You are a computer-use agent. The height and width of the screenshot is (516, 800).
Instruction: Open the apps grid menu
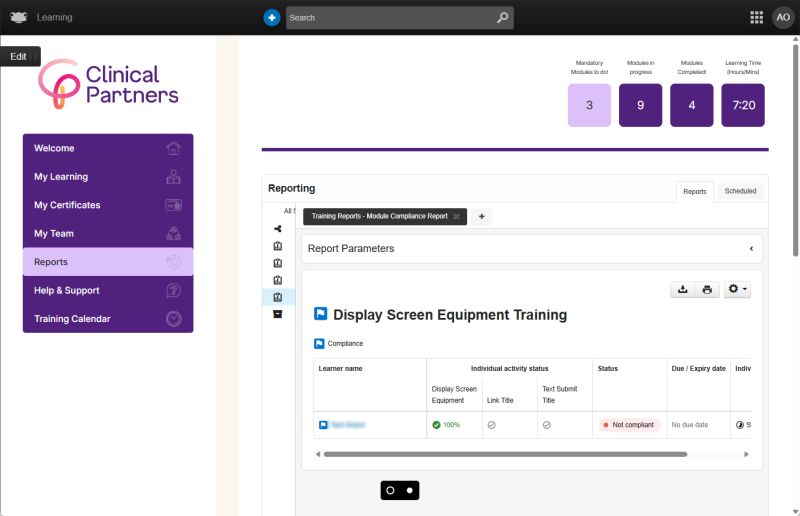(x=756, y=17)
